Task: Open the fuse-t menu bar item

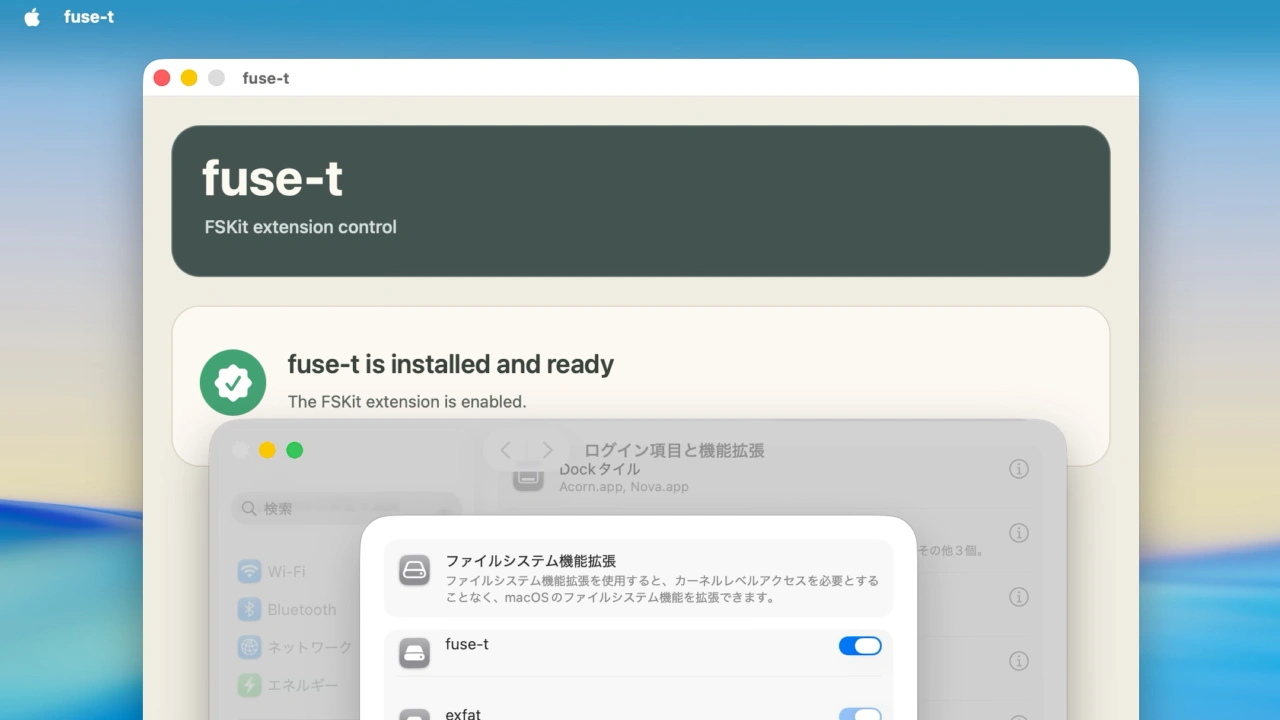Action: click(x=88, y=16)
